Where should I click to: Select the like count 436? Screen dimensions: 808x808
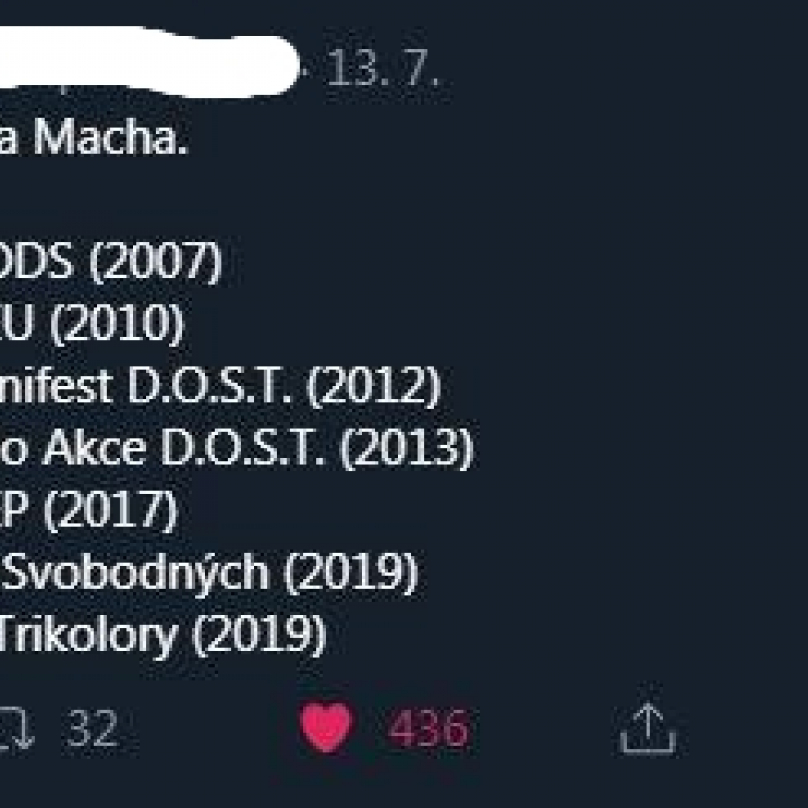tap(428, 728)
